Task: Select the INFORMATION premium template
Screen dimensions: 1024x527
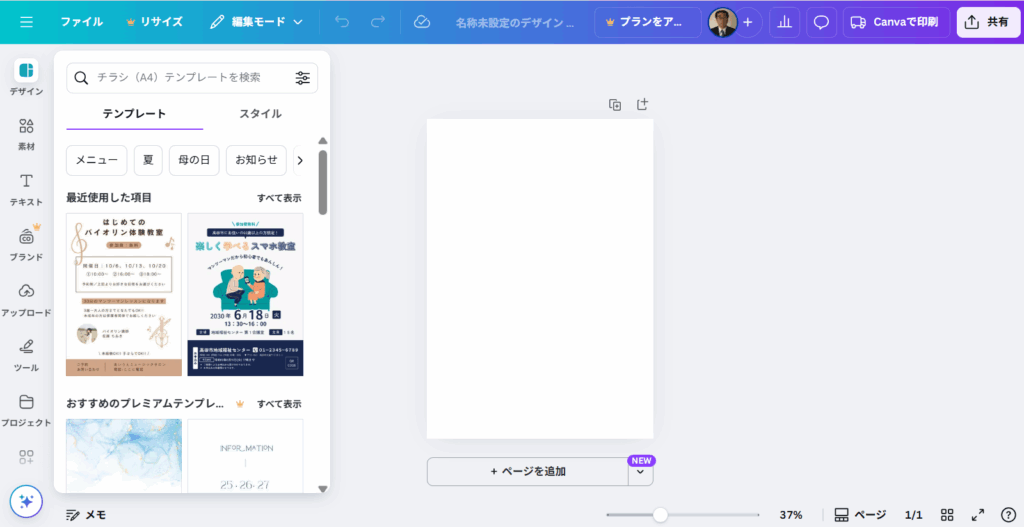Action: [246, 456]
